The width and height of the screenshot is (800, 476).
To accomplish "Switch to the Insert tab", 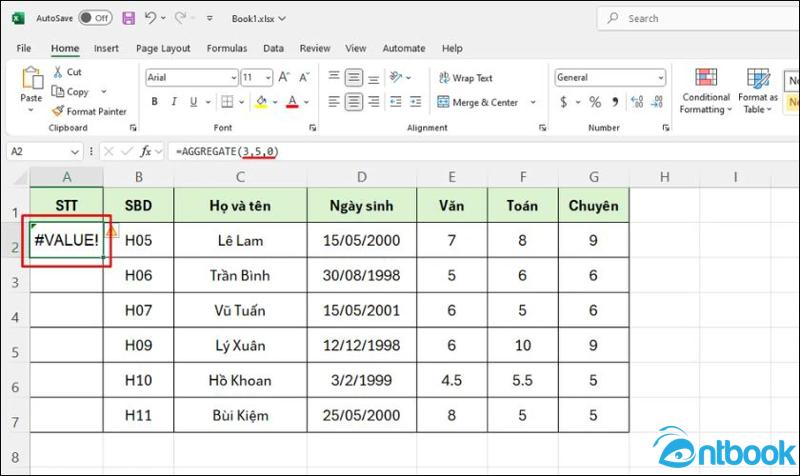I will point(106,48).
